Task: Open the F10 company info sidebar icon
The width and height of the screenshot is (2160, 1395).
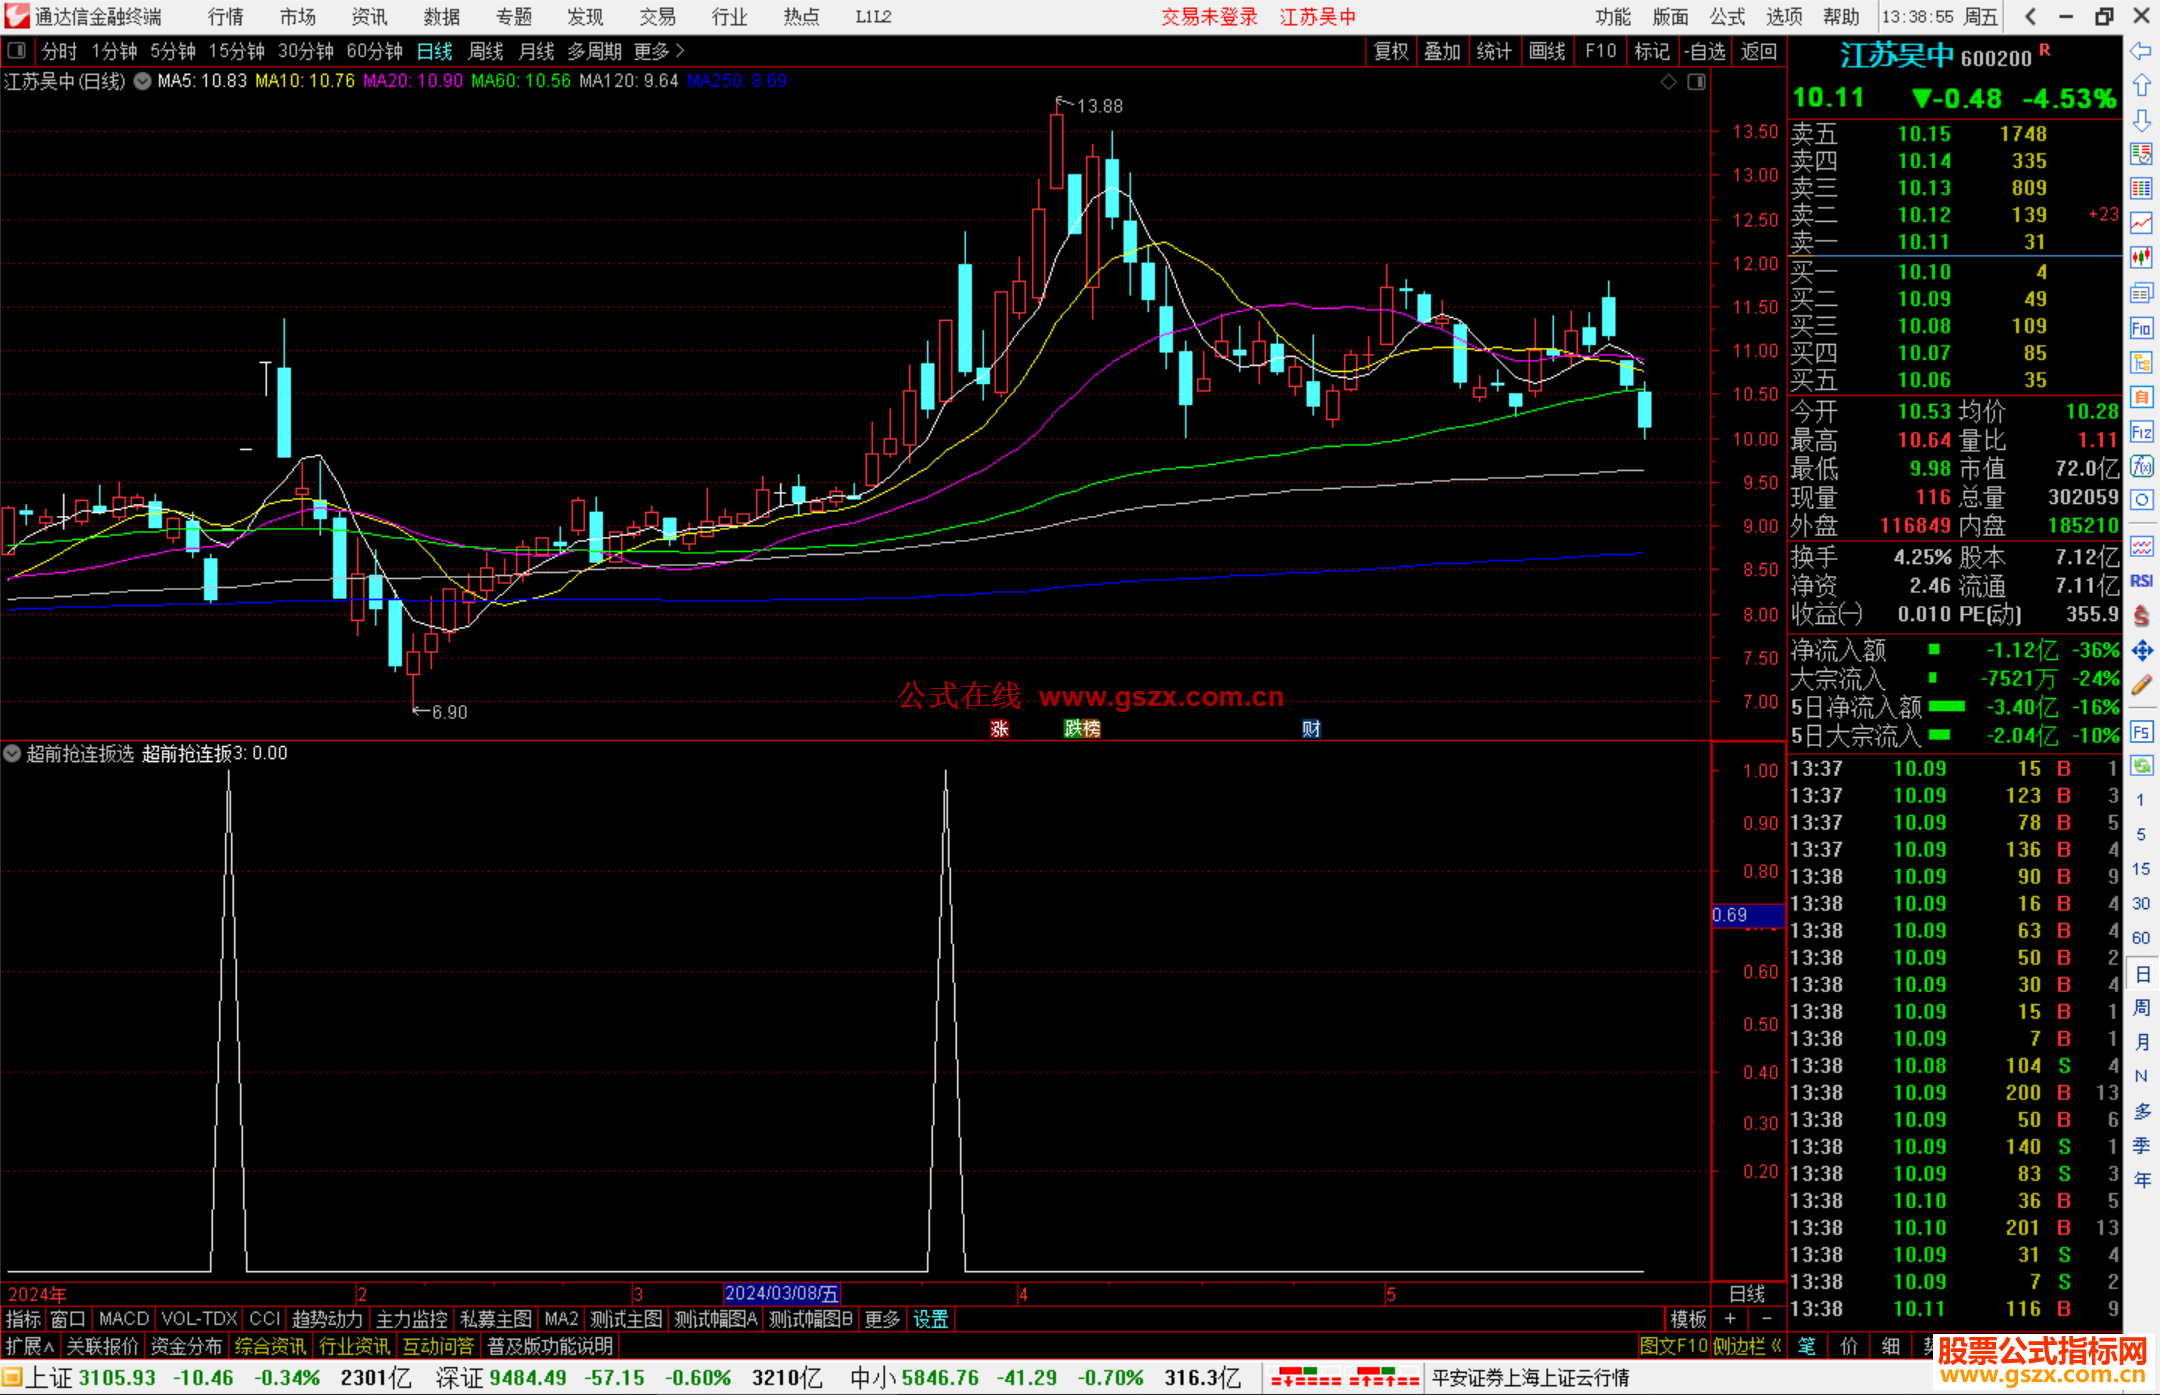Action: coord(2141,328)
